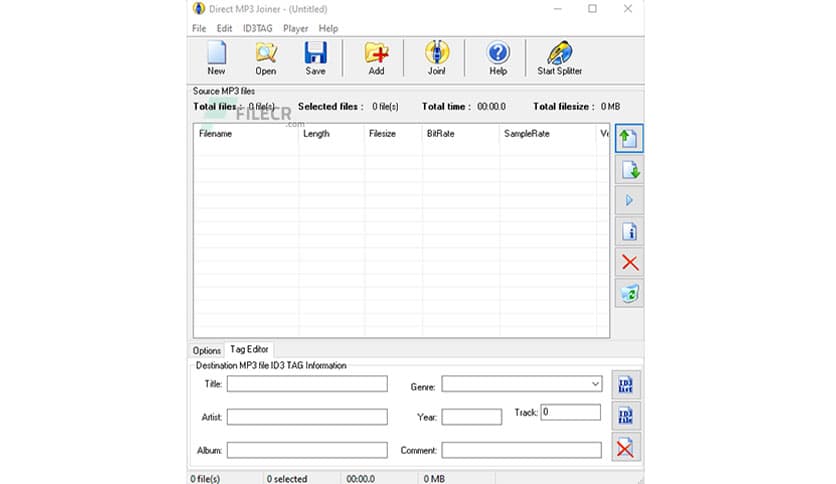Move selected file up in list
Screen dimensions: 836x484
(629, 139)
